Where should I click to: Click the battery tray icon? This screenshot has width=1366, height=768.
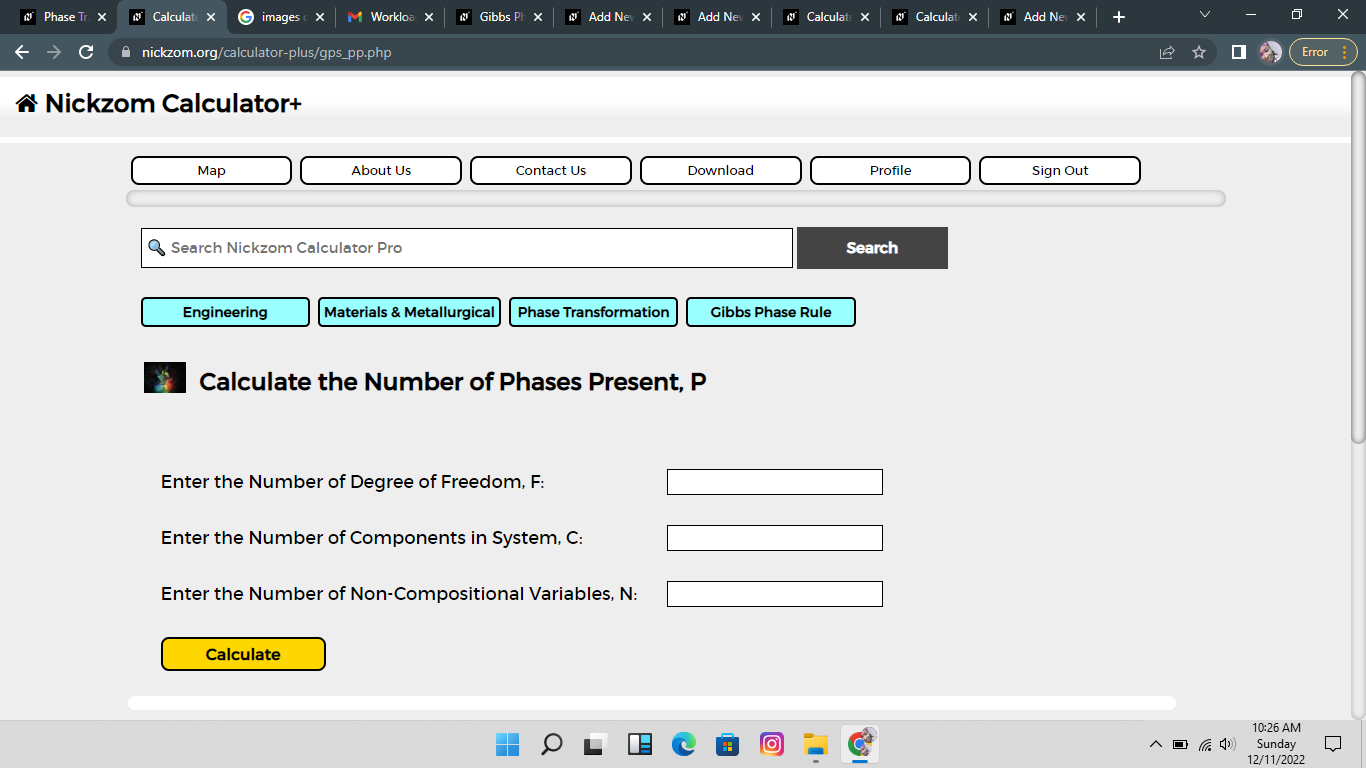pyautogui.click(x=1180, y=744)
